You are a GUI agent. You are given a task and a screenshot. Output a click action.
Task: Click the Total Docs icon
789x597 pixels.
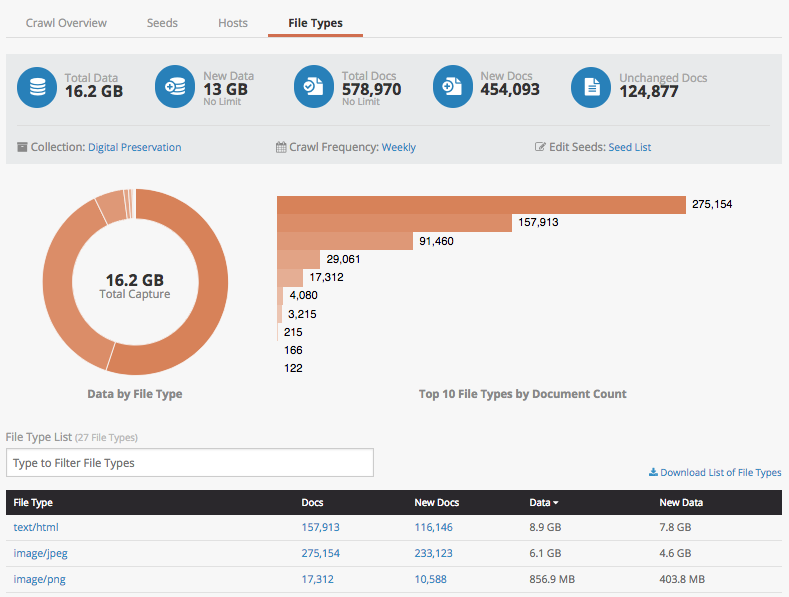click(314, 87)
